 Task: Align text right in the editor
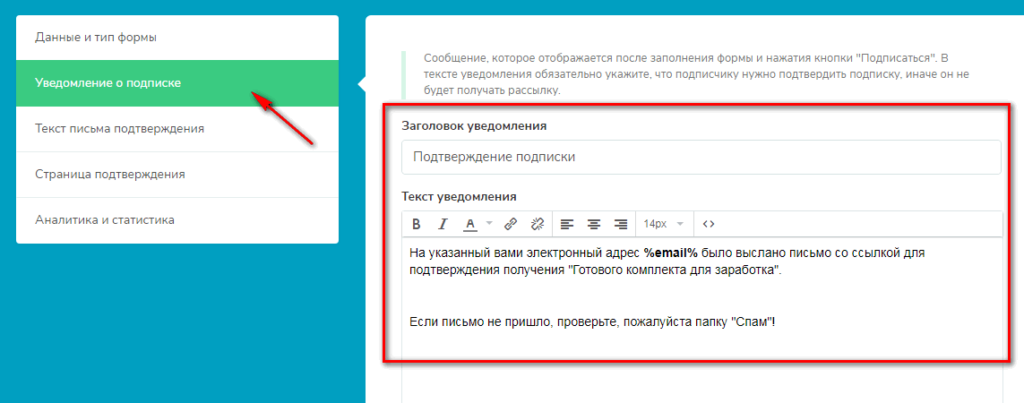(620, 224)
